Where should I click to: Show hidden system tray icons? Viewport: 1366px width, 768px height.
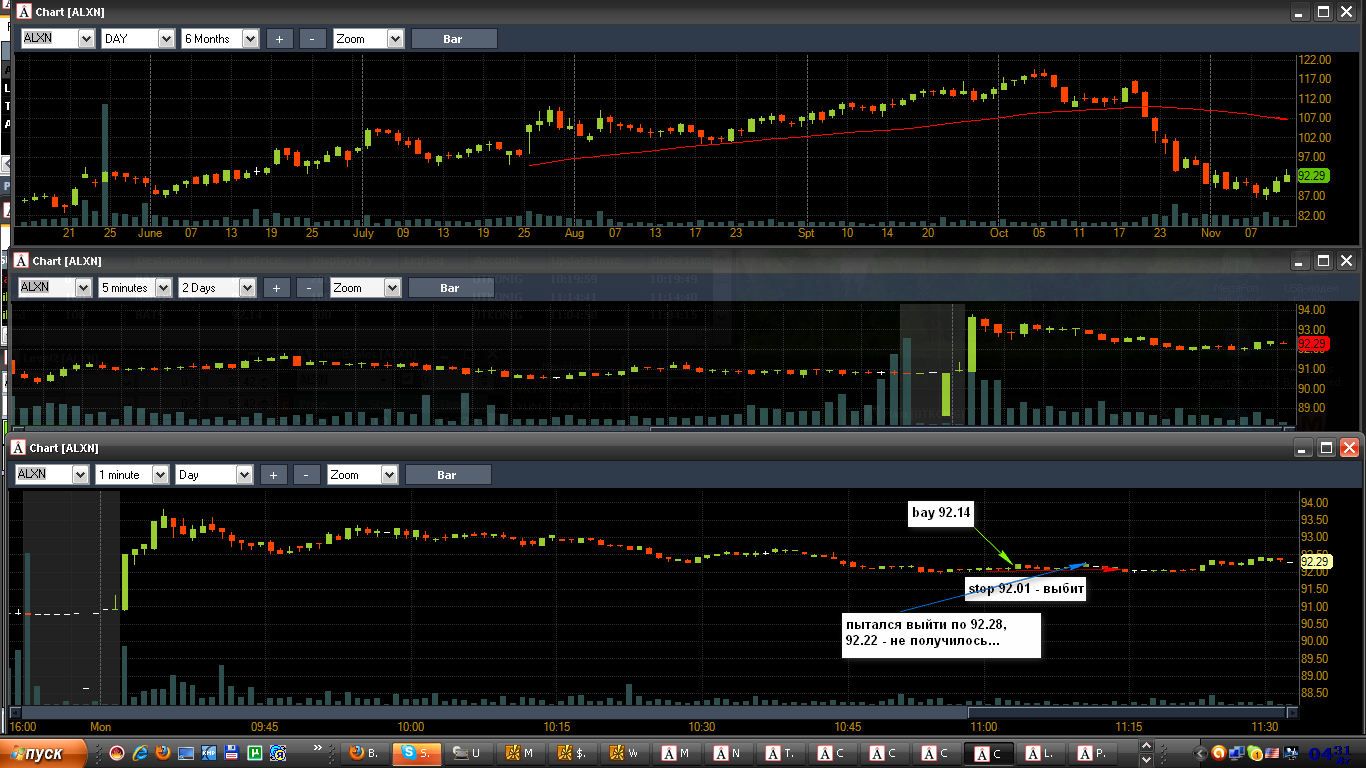pyautogui.click(x=1201, y=752)
